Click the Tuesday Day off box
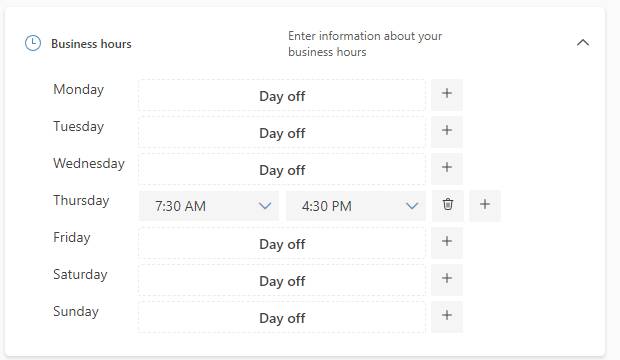This screenshot has width=620, height=360. point(282,132)
